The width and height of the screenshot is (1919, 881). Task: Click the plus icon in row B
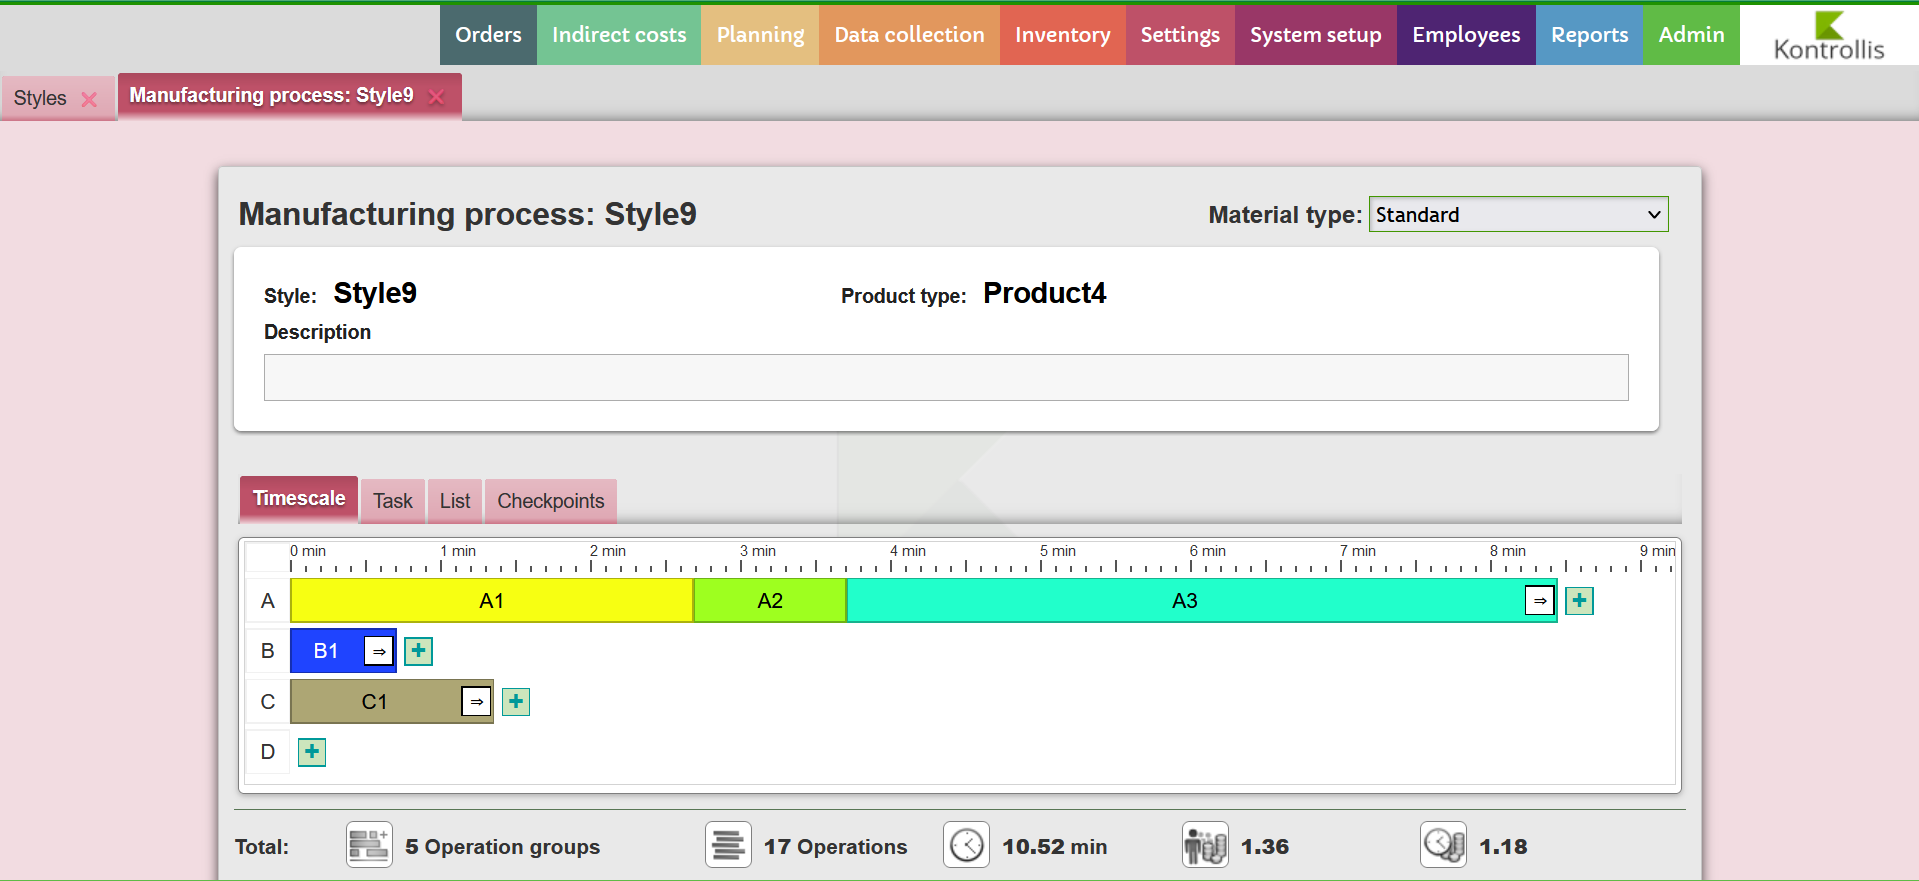pyautogui.click(x=418, y=651)
